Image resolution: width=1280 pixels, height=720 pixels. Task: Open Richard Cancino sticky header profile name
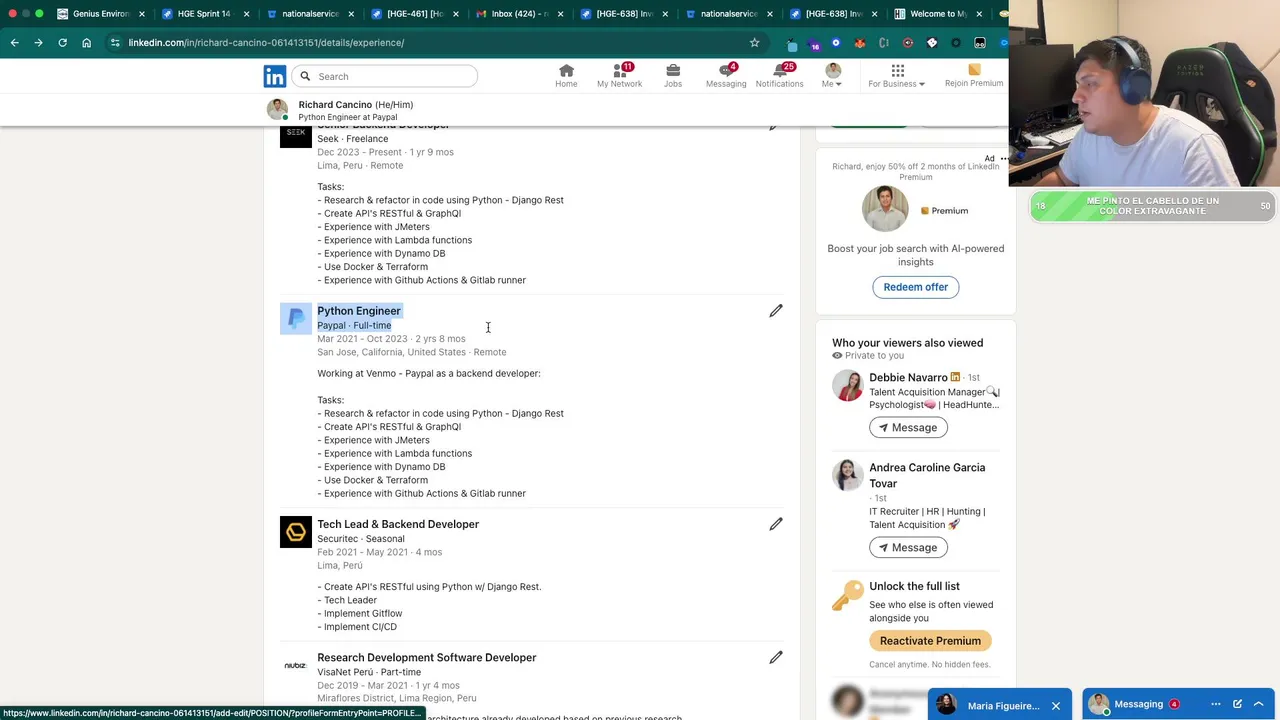335,105
